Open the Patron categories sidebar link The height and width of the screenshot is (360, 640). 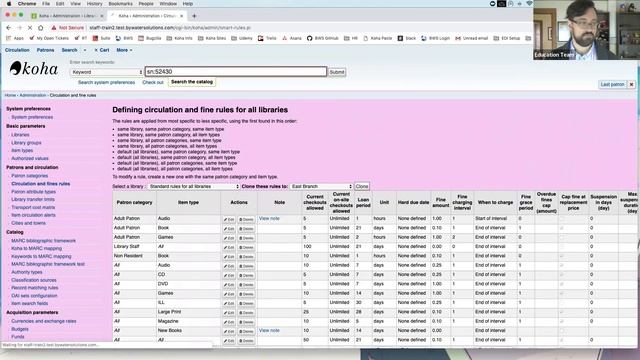coord(29,176)
